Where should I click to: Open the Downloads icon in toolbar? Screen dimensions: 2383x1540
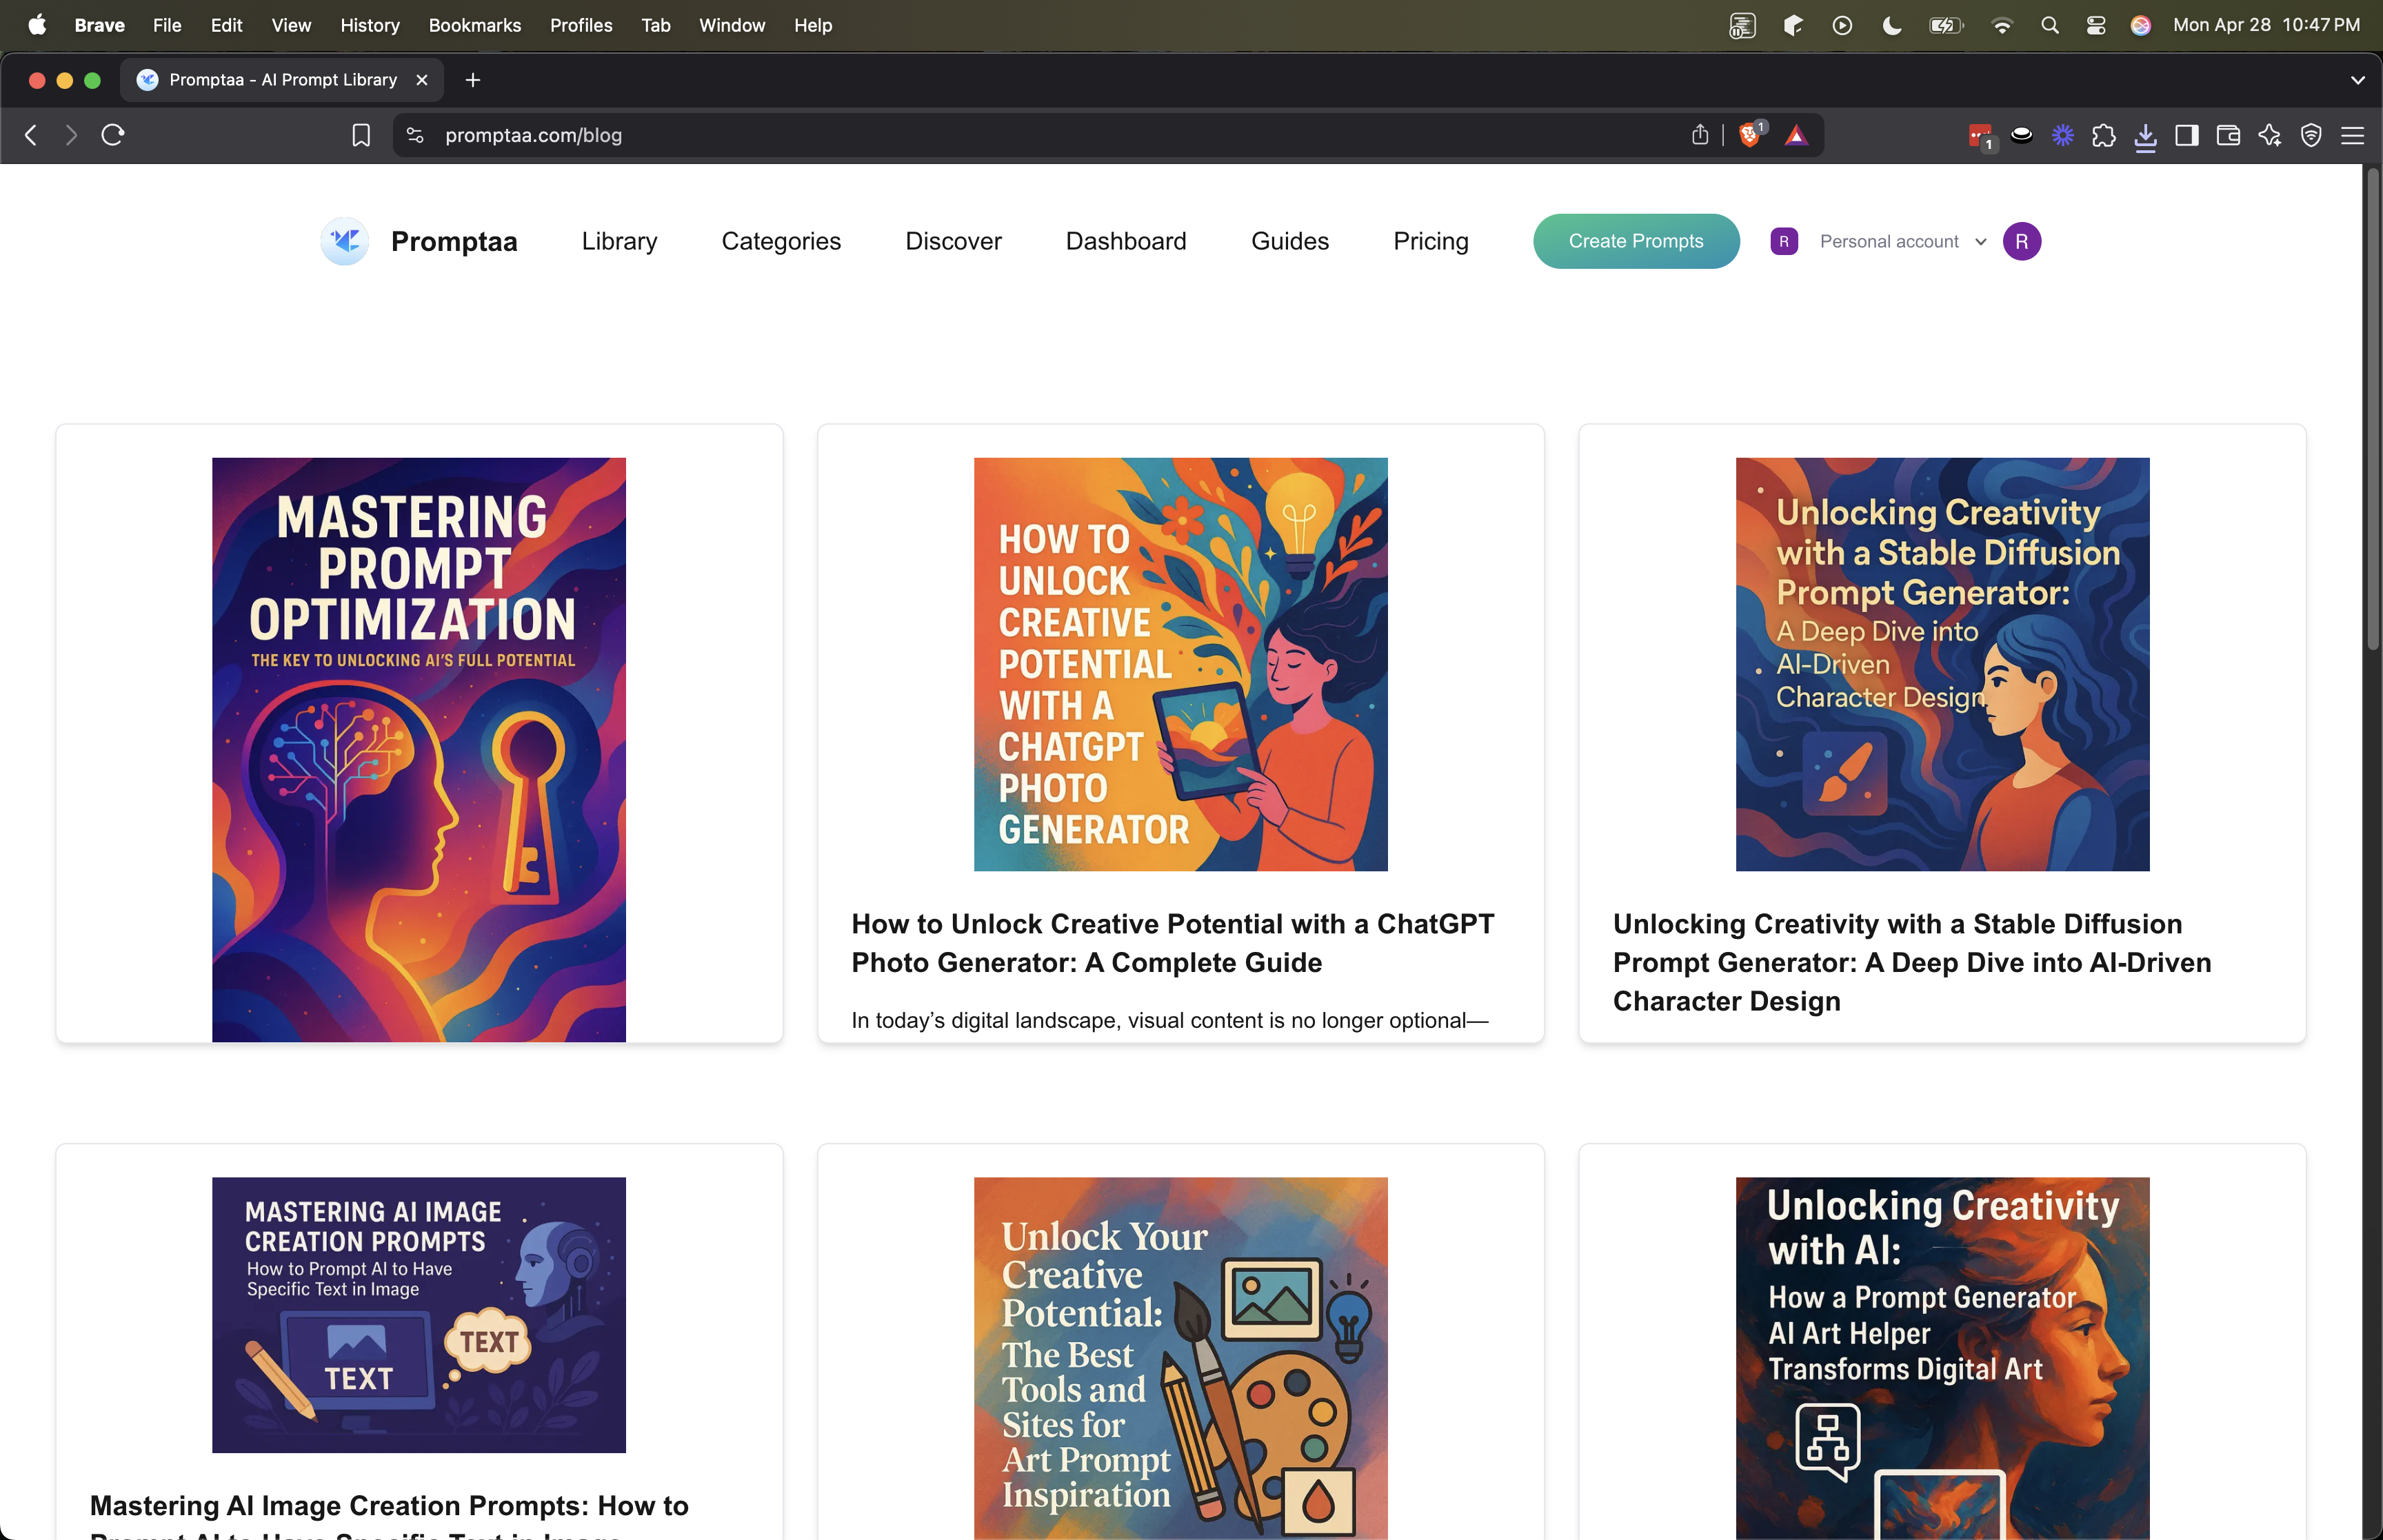click(x=2145, y=135)
